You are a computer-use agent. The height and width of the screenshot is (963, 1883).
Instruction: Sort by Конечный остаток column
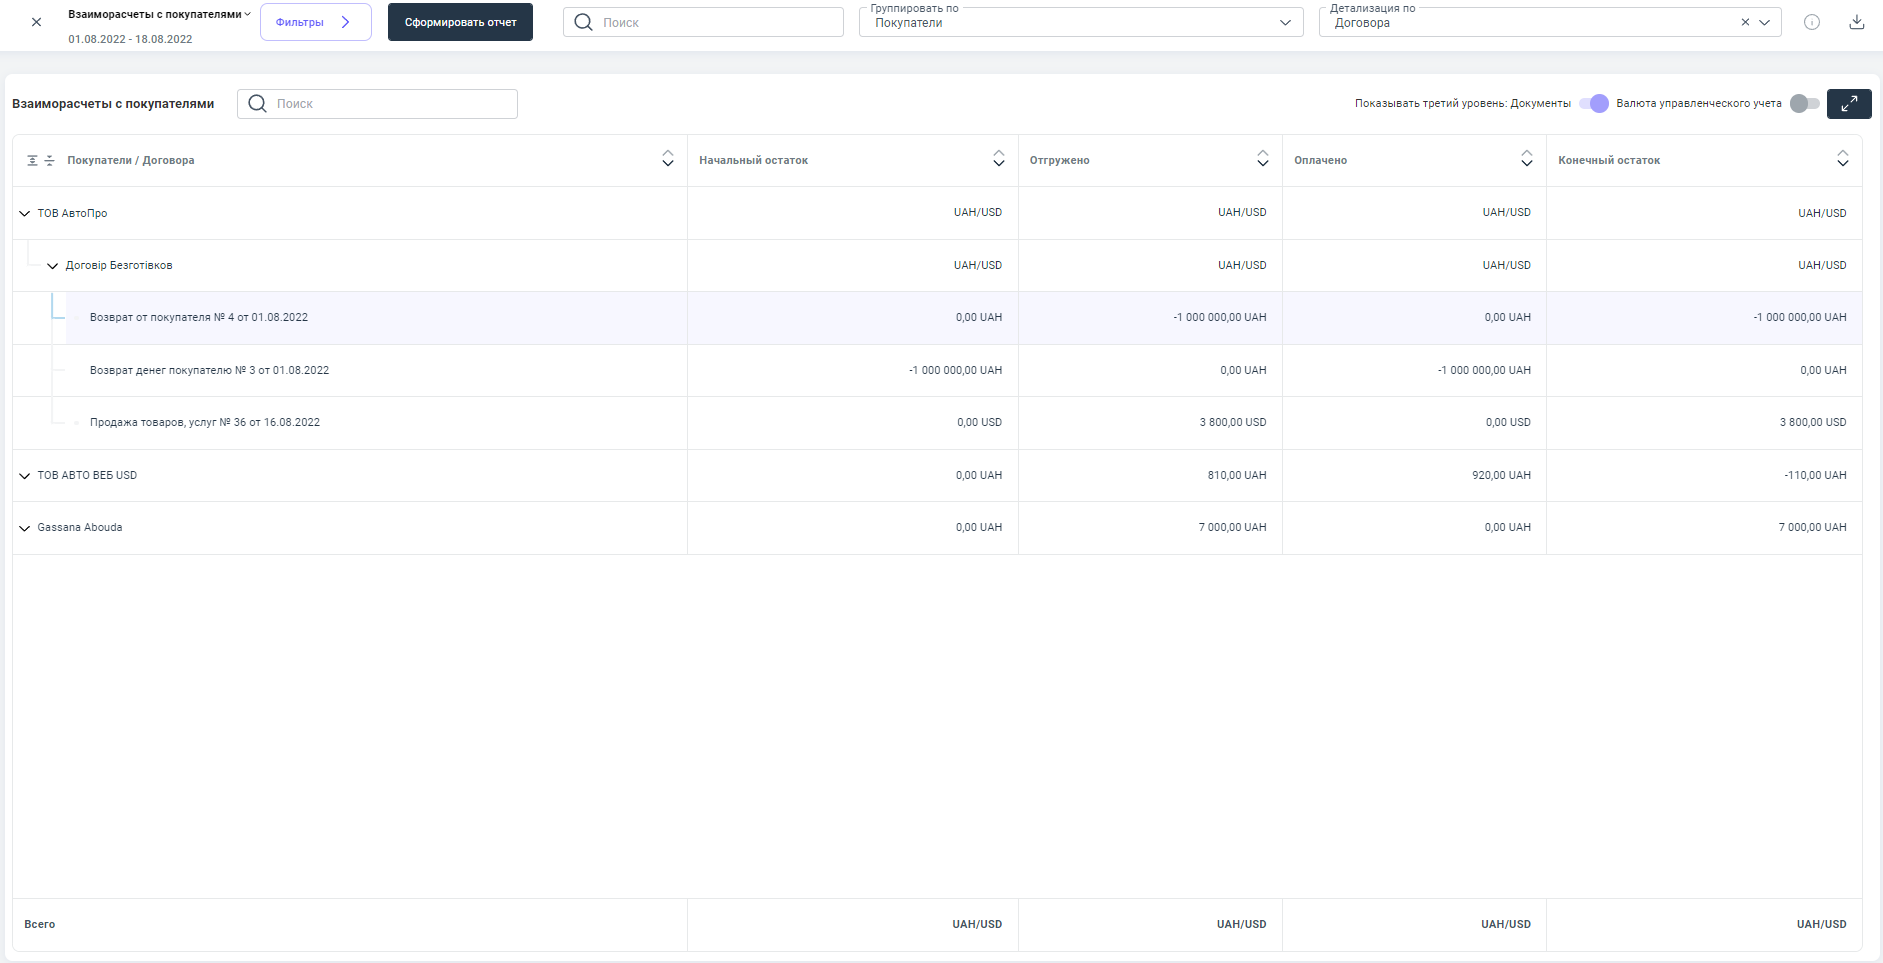pos(1842,160)
